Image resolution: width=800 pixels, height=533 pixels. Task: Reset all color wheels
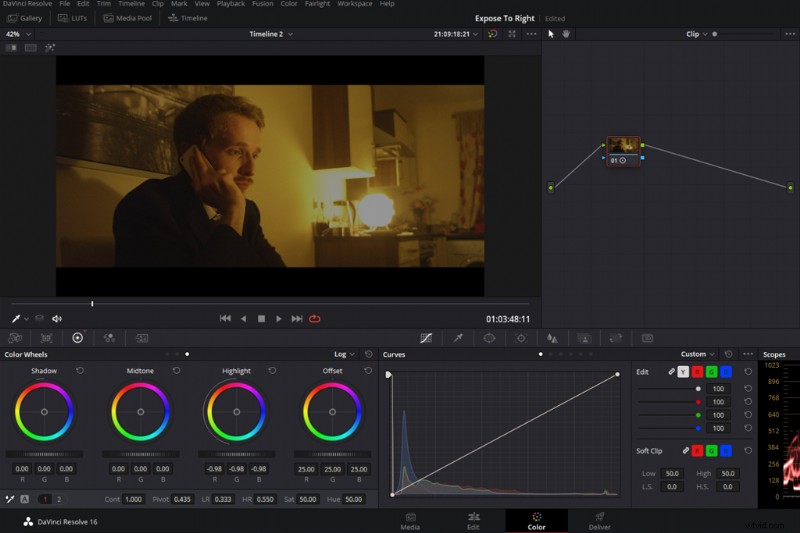click(x=368, y=354)
